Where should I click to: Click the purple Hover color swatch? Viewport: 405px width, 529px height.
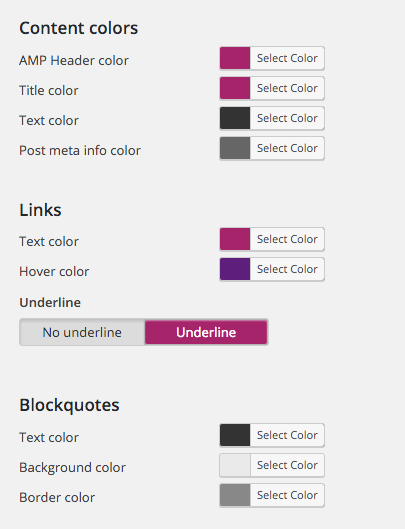235,269
